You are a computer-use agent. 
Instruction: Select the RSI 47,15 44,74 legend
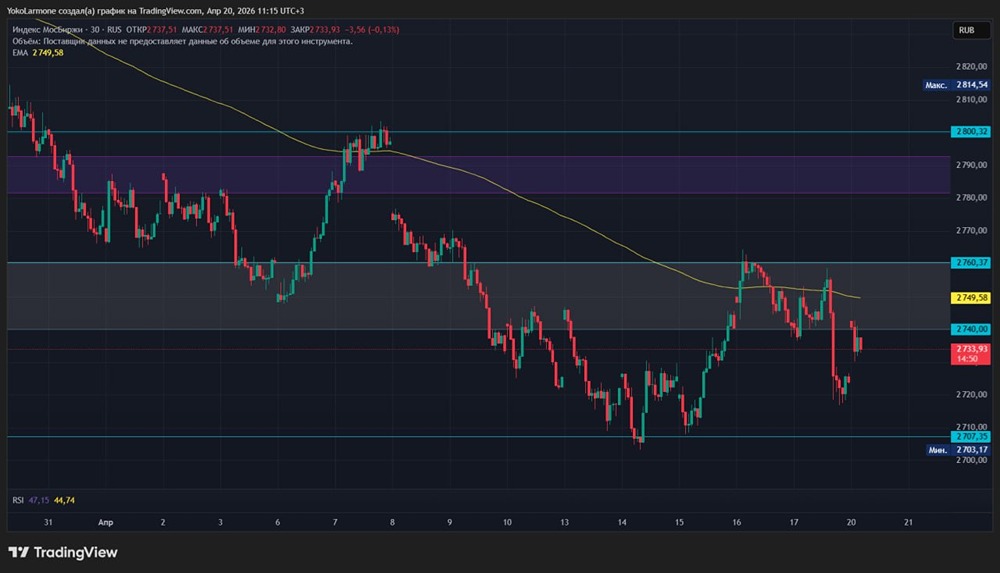pyautogui.click(x=43, y=500)
